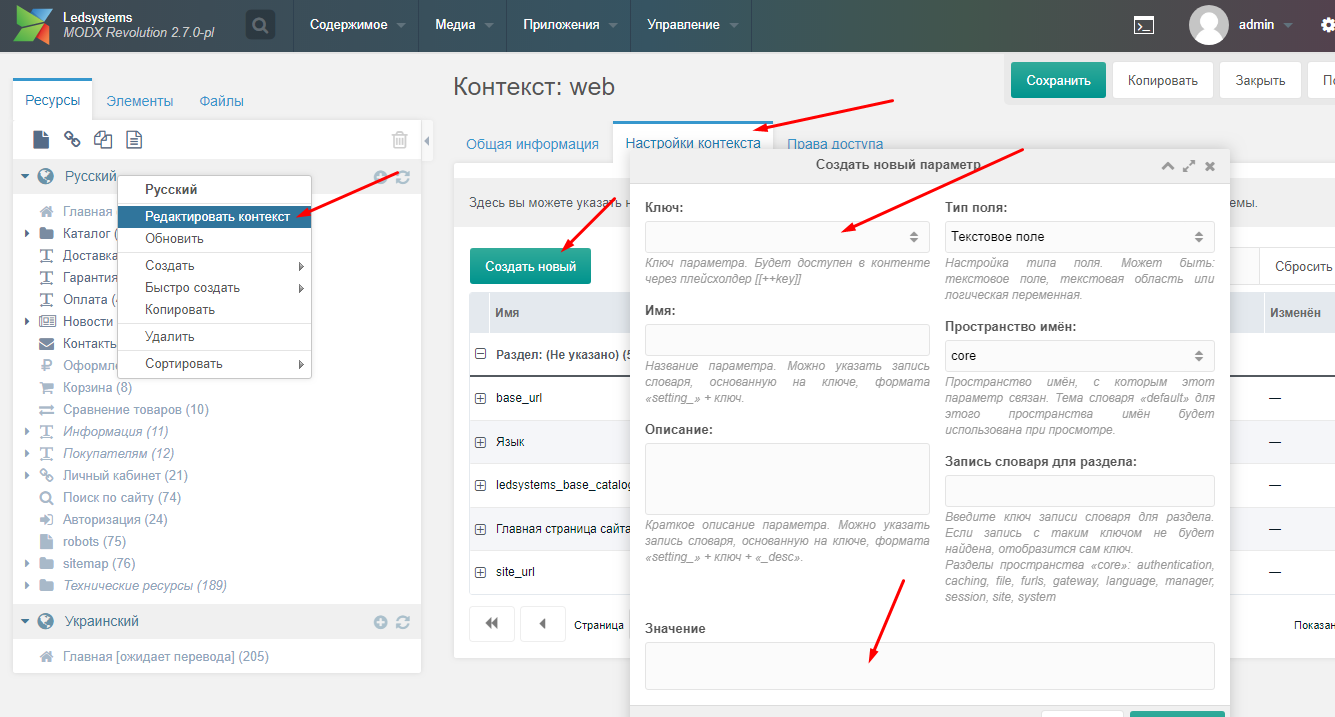Viewport: 1335px width, 717px height.
Task: Click the Закрыть button
Action: click(1260, 81)
